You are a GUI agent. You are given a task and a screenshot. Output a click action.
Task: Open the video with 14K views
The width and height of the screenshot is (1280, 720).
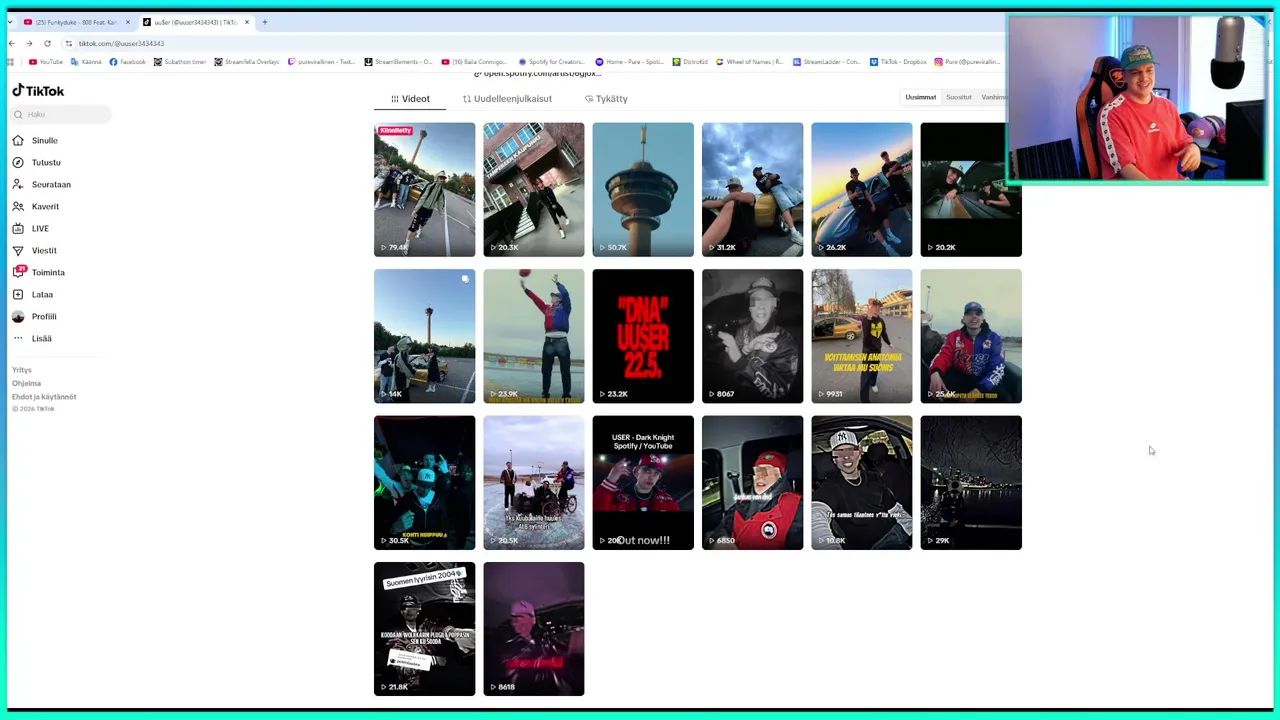(x=425, y=336)
